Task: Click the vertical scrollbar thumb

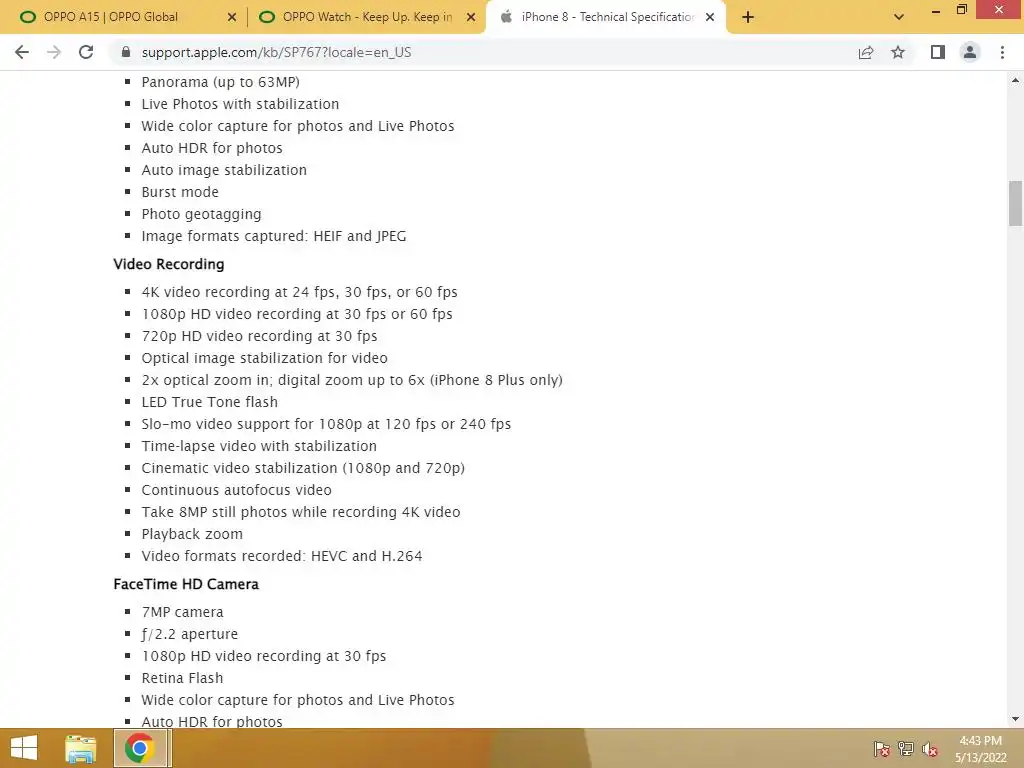Action: 1015,203
